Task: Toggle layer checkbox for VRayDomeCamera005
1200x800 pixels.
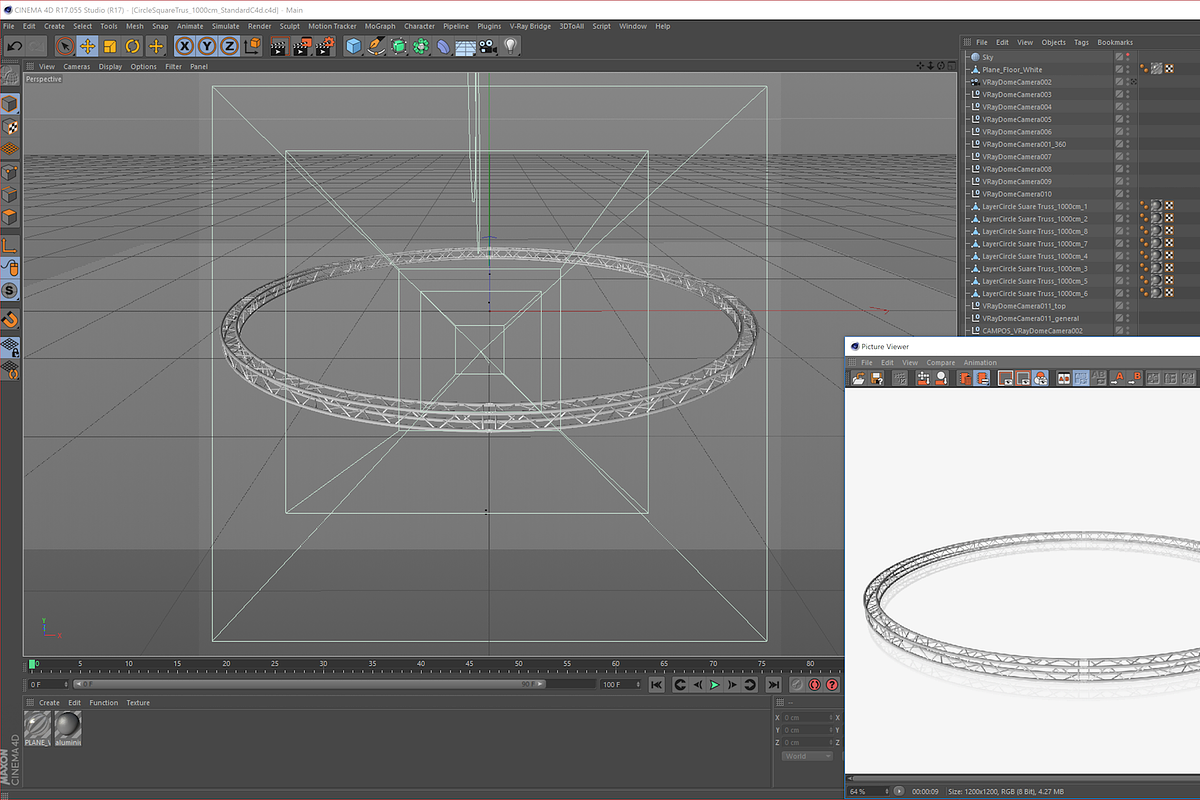Action: tap(1119, 119)
